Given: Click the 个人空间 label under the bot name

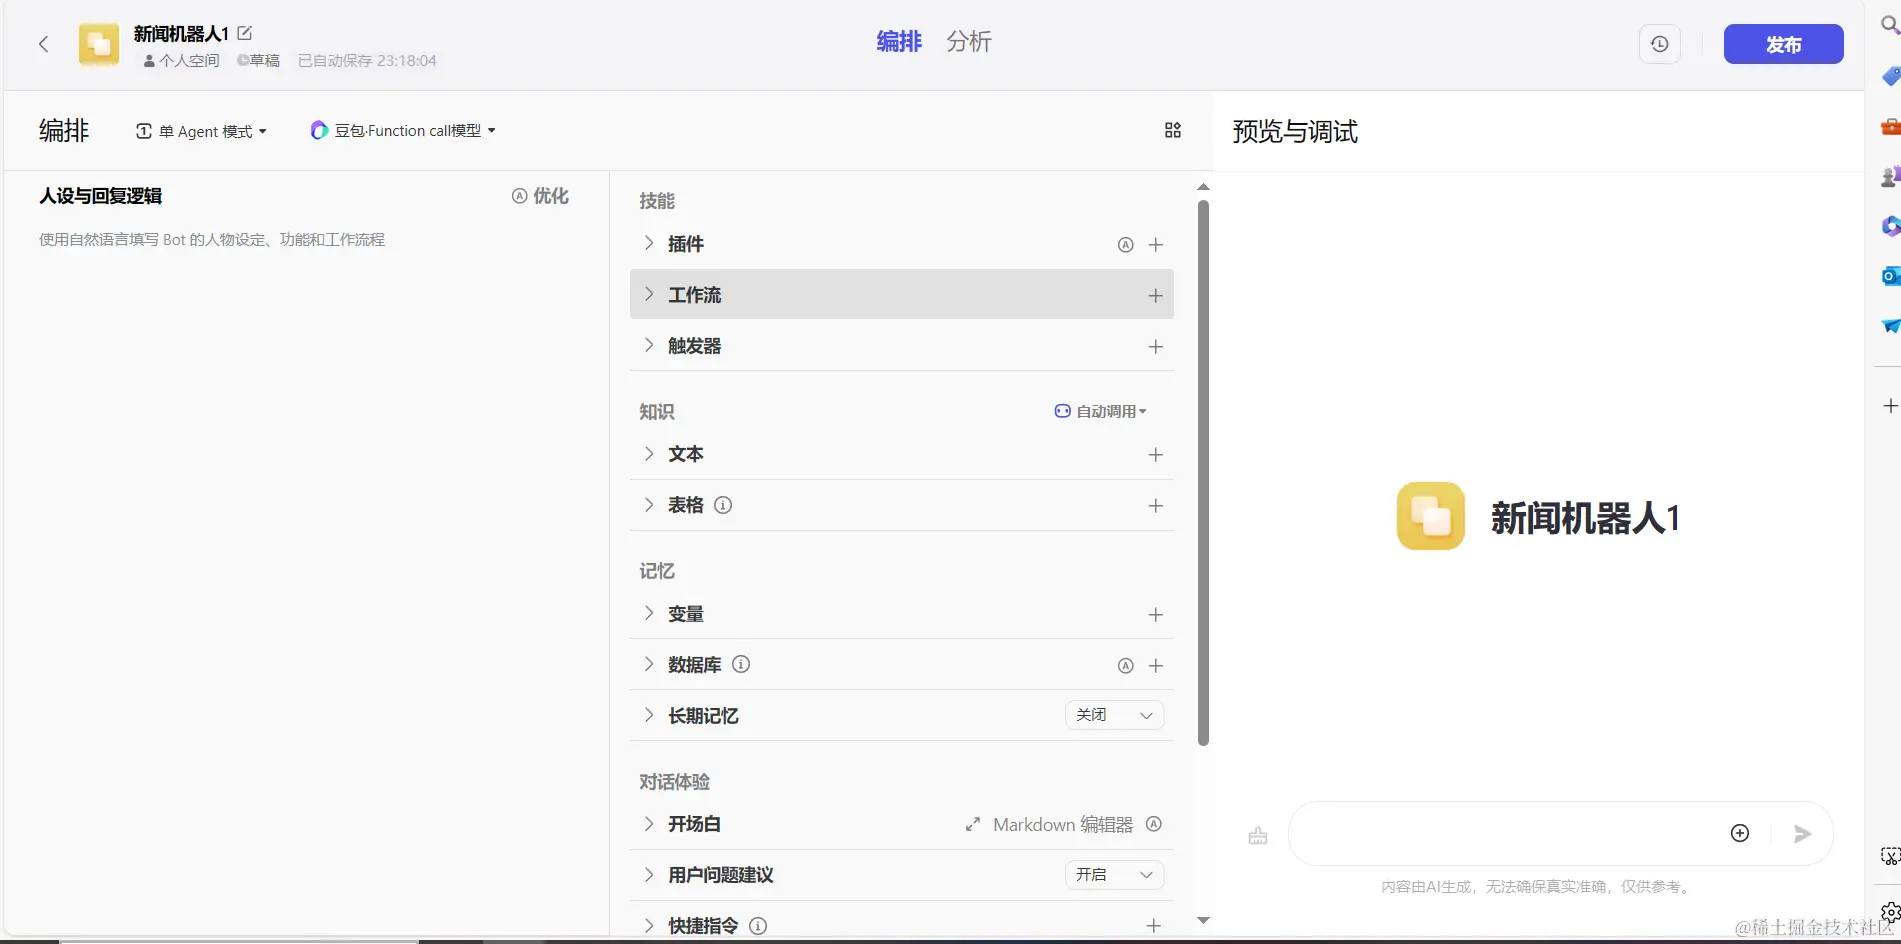Looking at the screenshot, I should [182, 61].
